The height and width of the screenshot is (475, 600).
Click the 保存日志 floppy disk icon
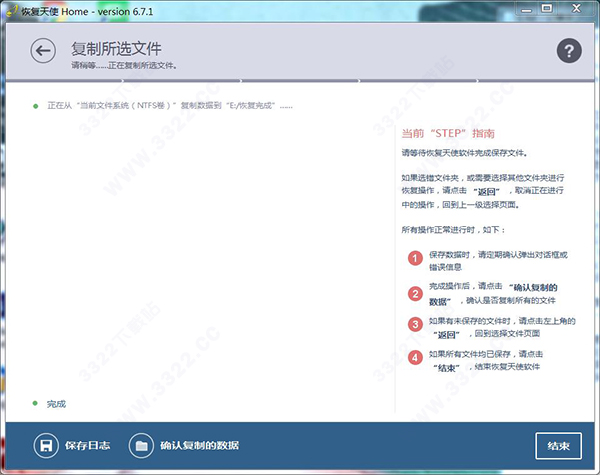point(46,446)
